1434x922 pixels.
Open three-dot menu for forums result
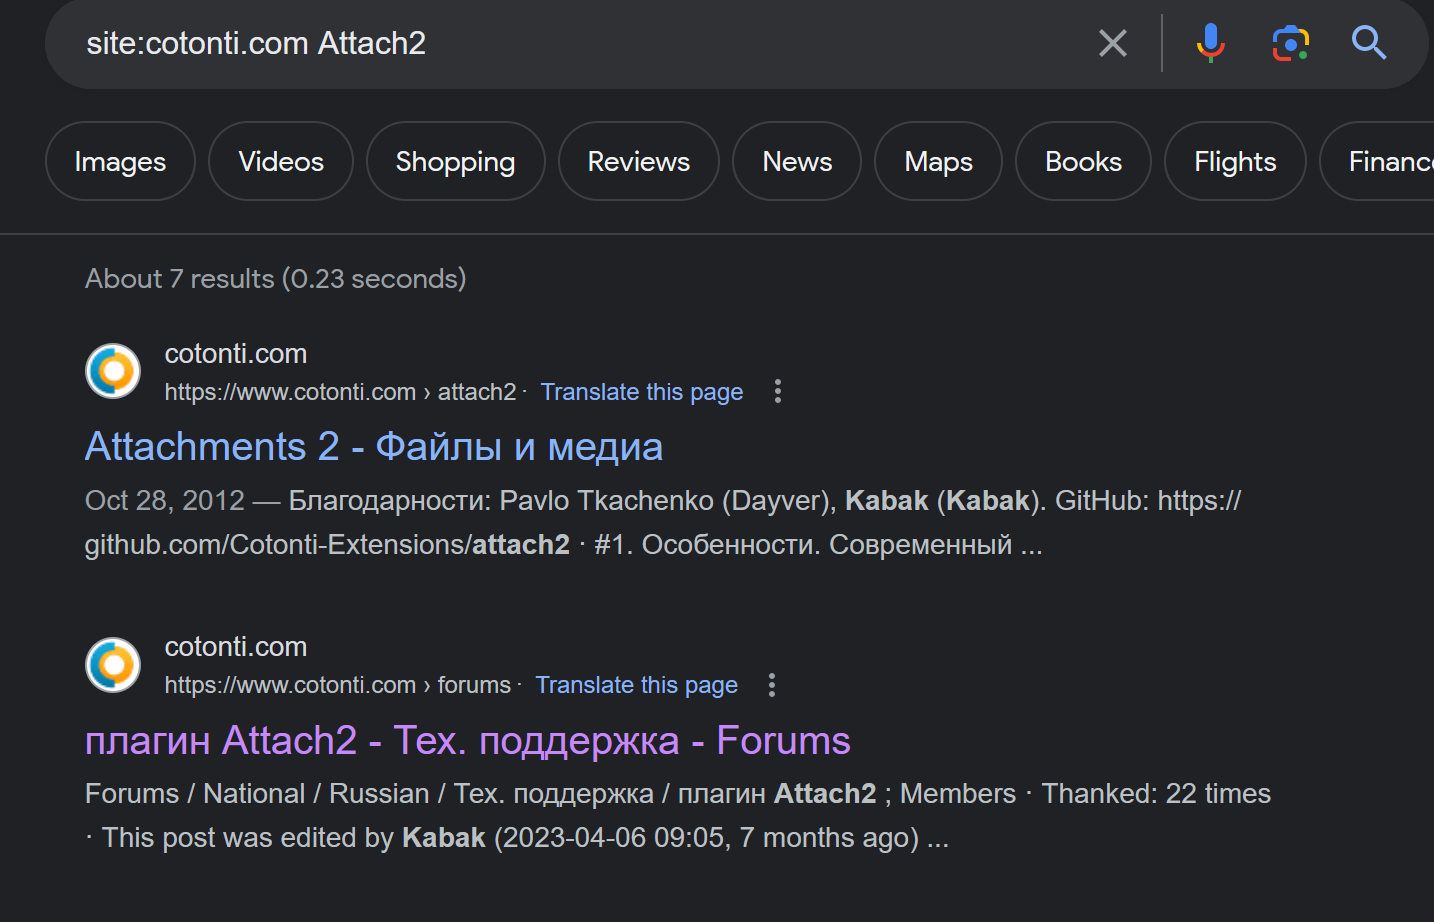click(771, 685)
